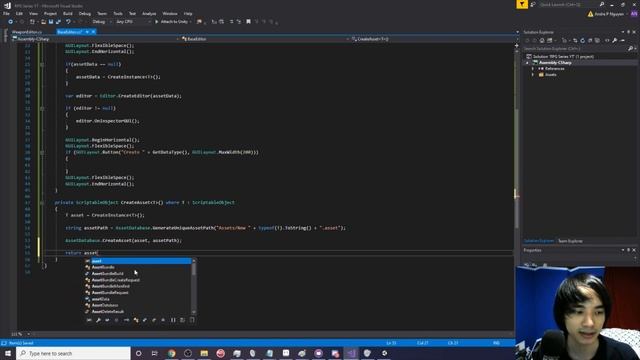Click the Save toolbar icon

click(51, 22)
